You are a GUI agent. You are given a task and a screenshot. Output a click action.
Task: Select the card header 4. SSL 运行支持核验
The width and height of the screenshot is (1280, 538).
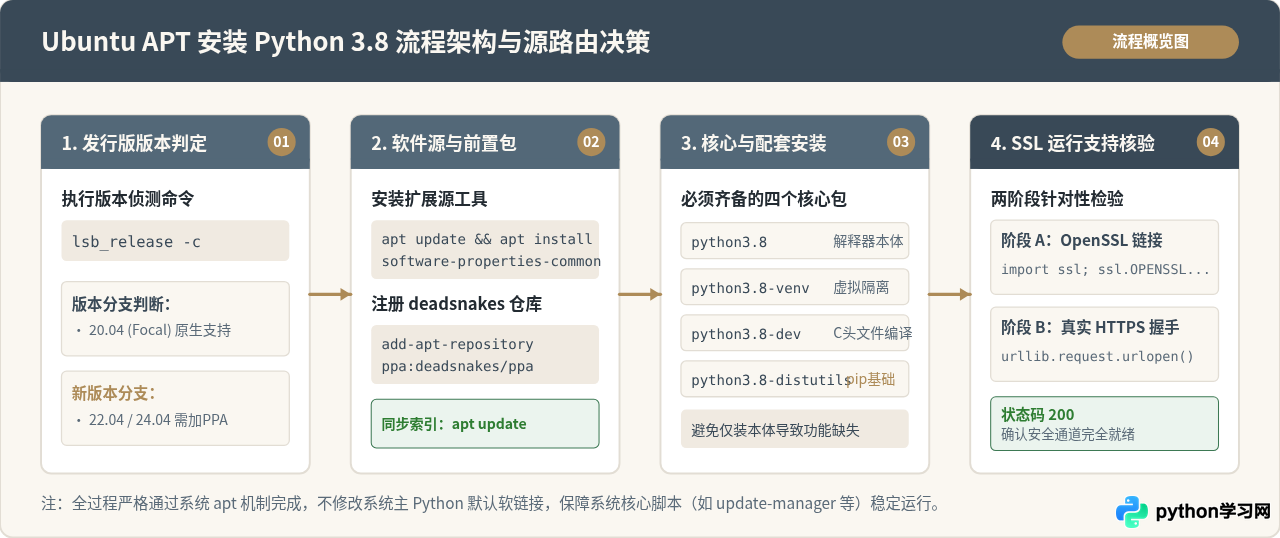tap(1105, 142)
